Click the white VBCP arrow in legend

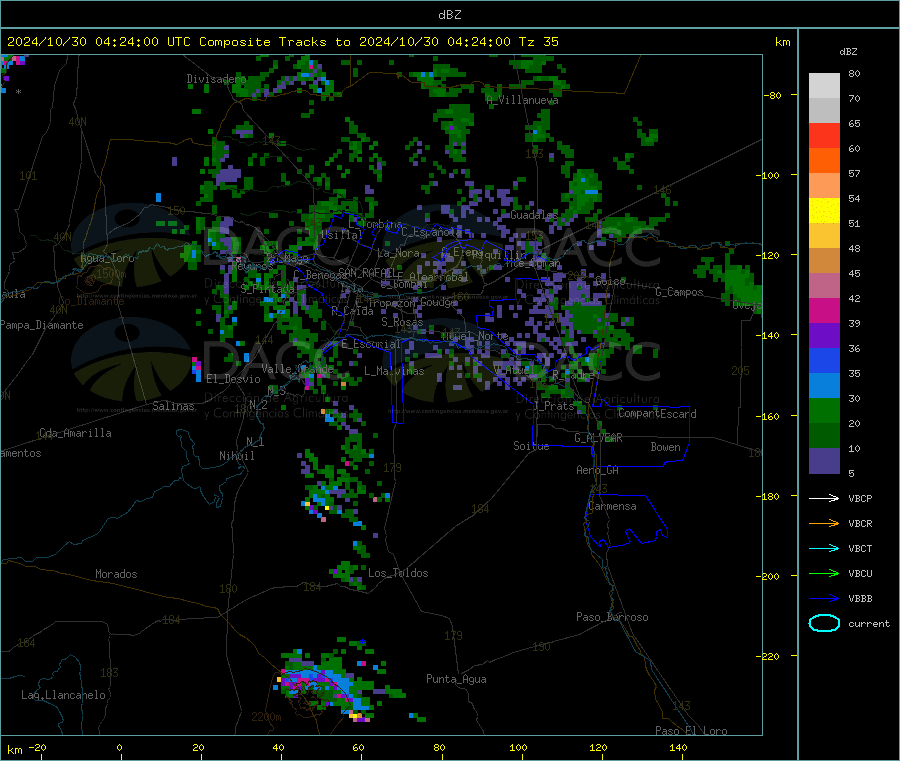[x=824, y=498]
